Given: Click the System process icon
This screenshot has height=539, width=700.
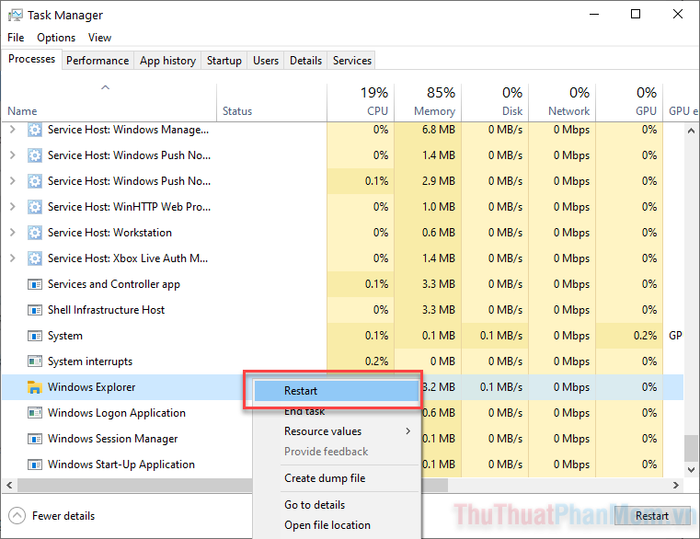Looking at the screenshot, I should click(35, 336).
